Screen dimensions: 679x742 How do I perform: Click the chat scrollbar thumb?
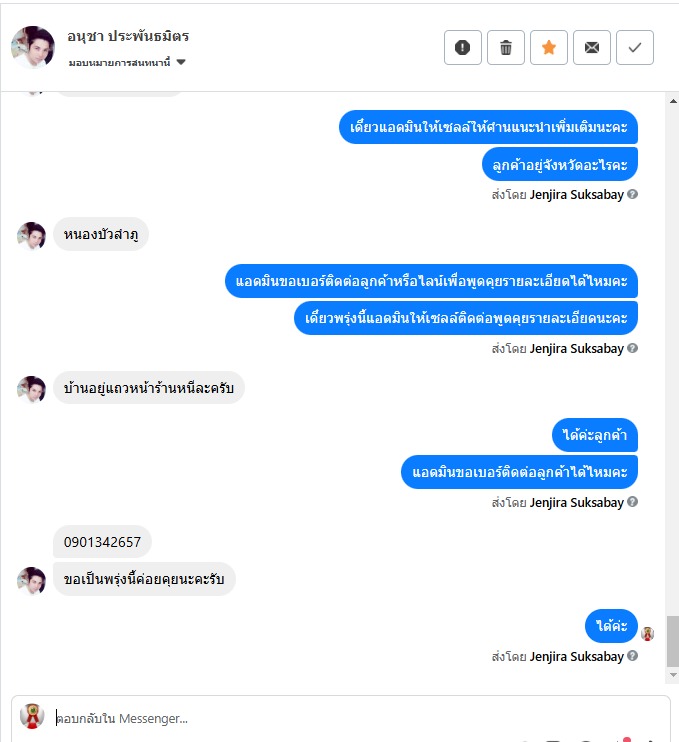click(x=673, y=641)
